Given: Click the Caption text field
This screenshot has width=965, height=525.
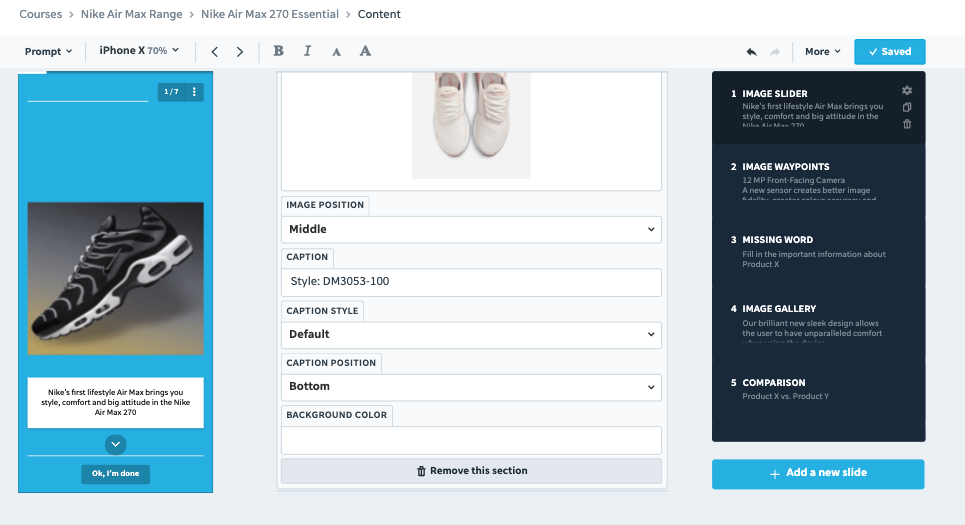Looking at the screenshot, I should point(471,282).
